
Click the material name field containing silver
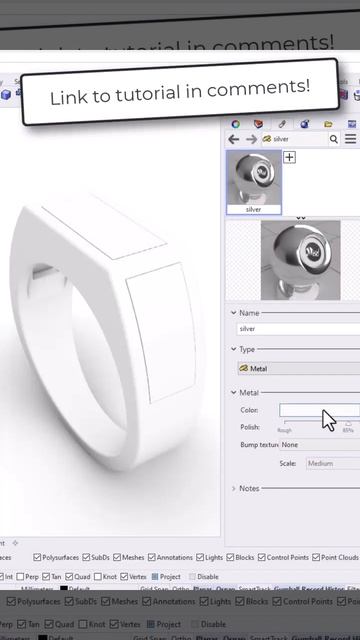pyautogui.click(x=298, y=329)
